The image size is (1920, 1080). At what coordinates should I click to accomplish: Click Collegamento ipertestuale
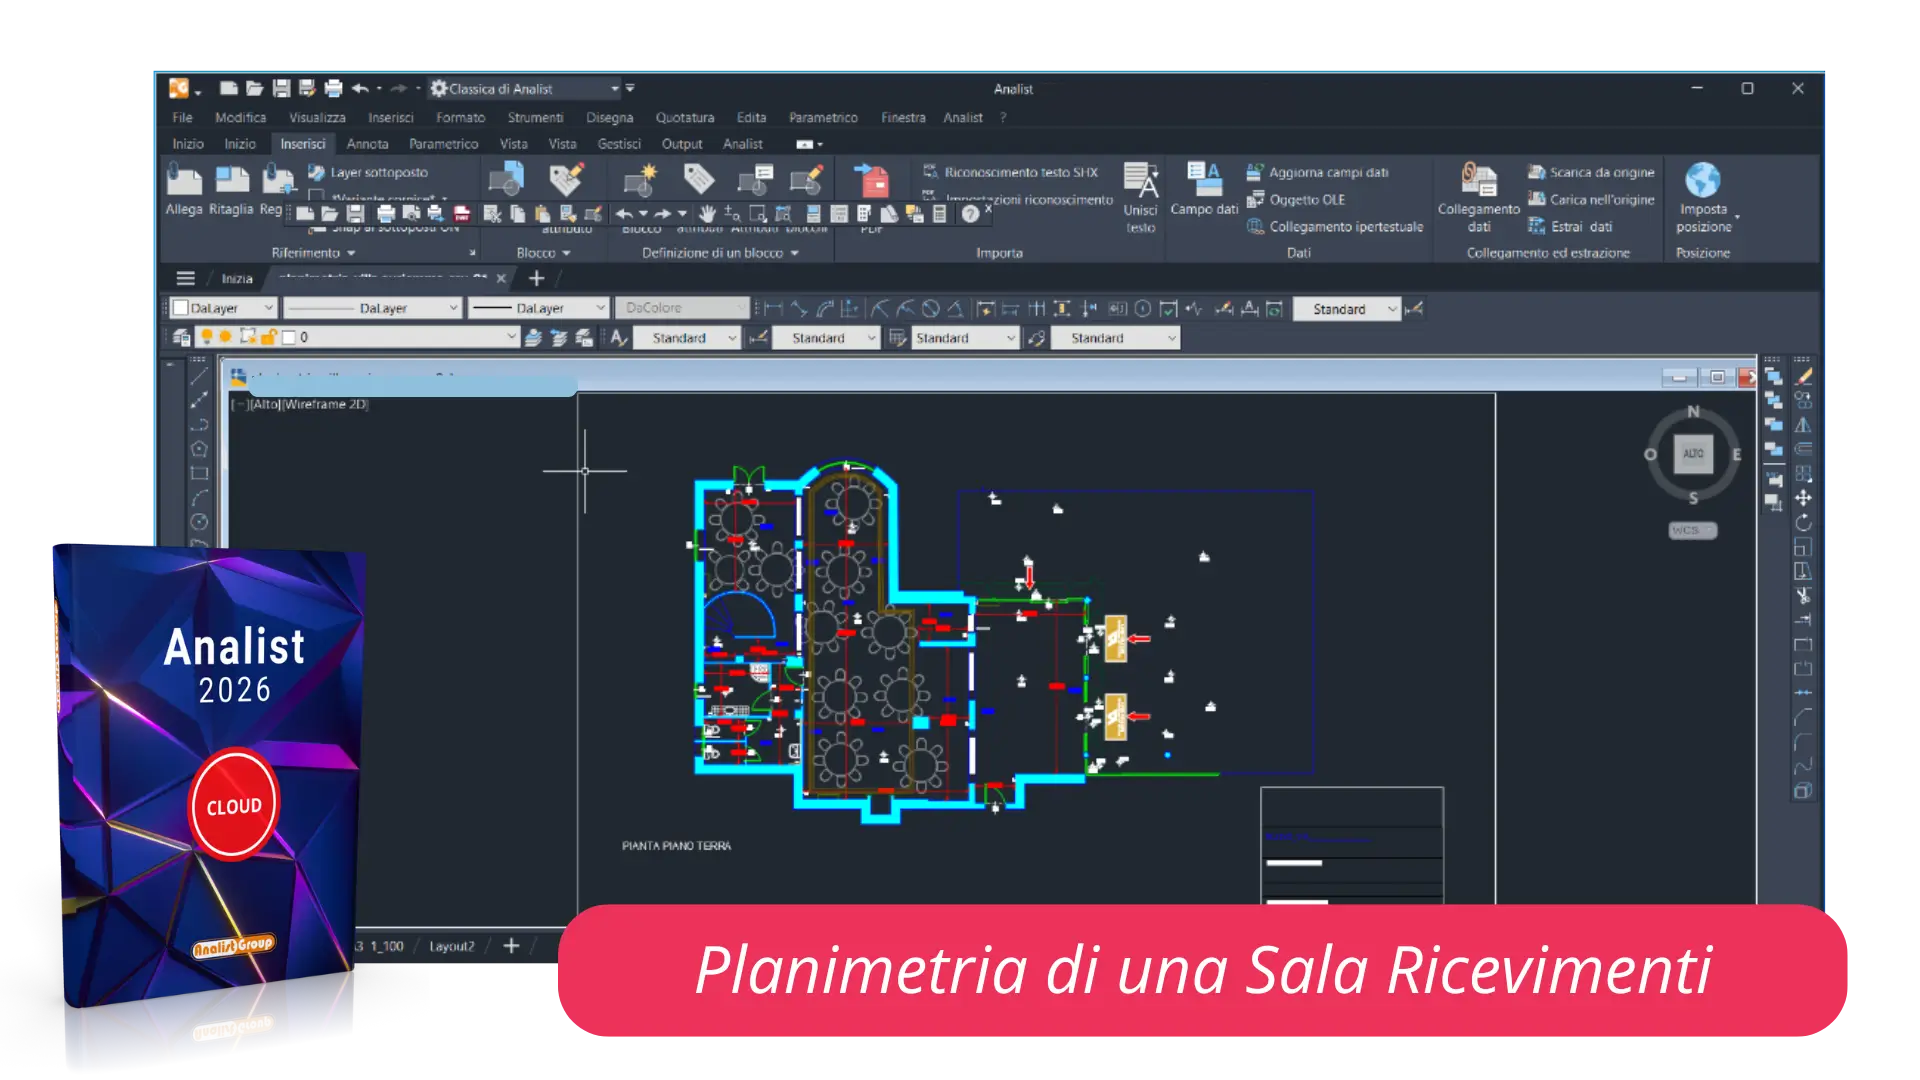pyautogui.click(x=1345, y=227)
